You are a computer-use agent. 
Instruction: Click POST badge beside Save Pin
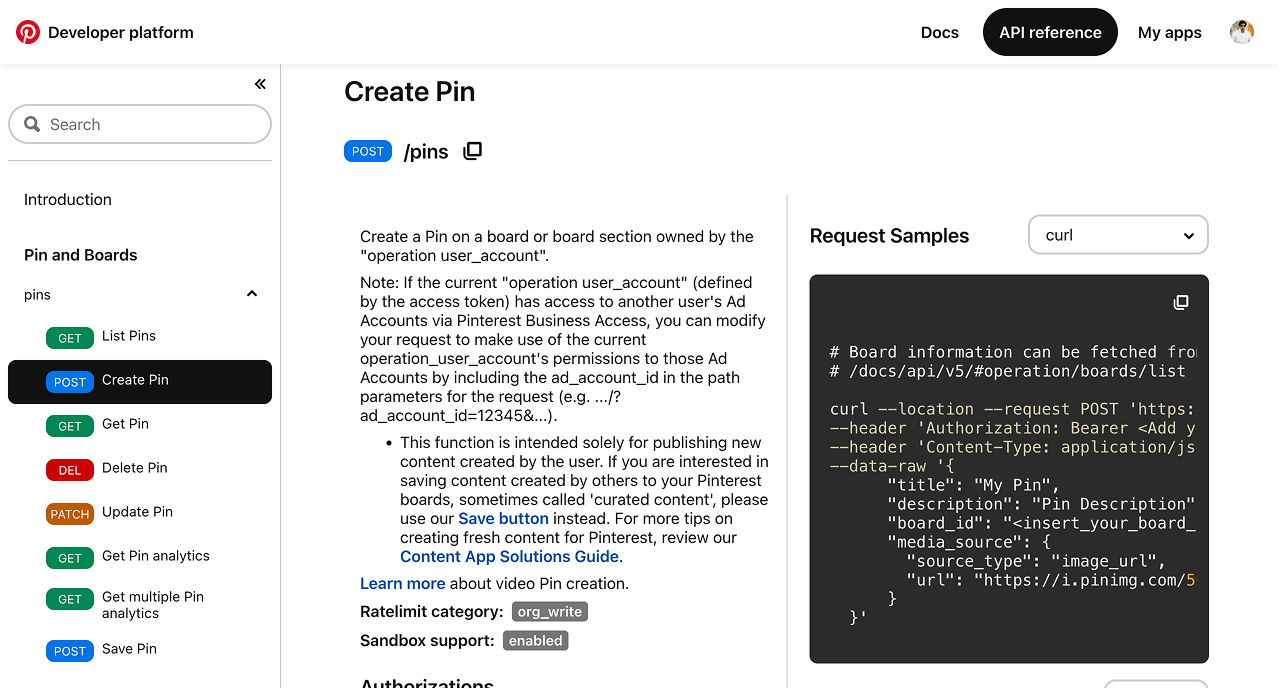click(70, 651)
